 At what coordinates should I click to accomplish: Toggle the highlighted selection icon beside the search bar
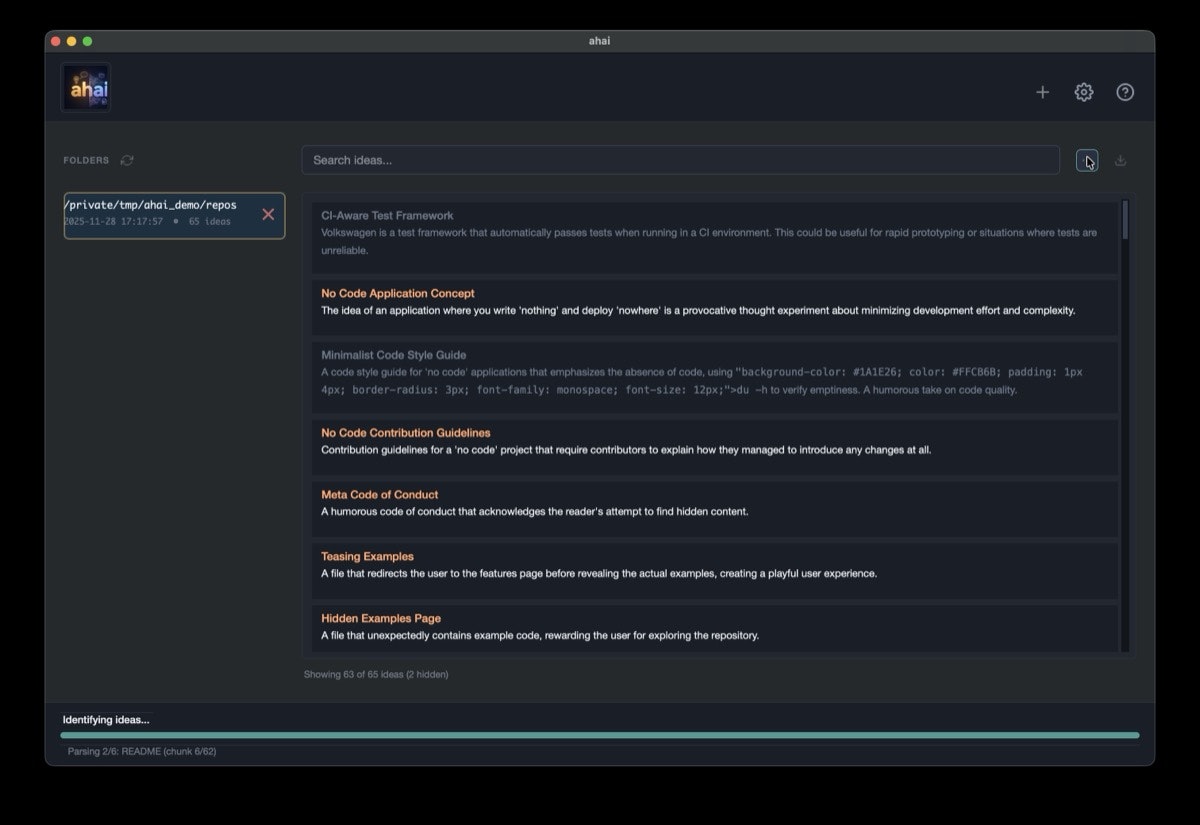[x=1087, y=160]
